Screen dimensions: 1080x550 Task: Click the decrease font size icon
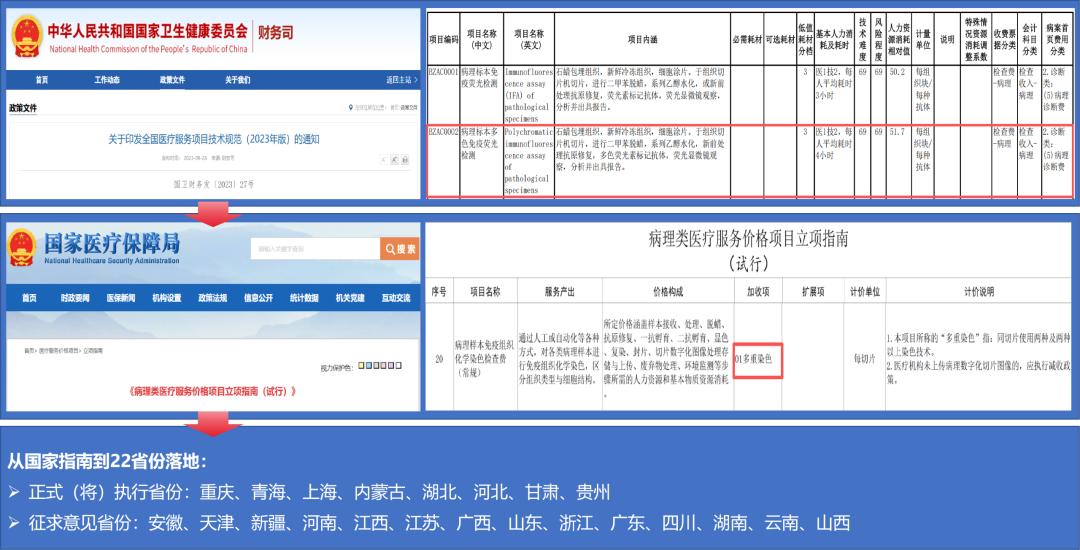point(384,160)
